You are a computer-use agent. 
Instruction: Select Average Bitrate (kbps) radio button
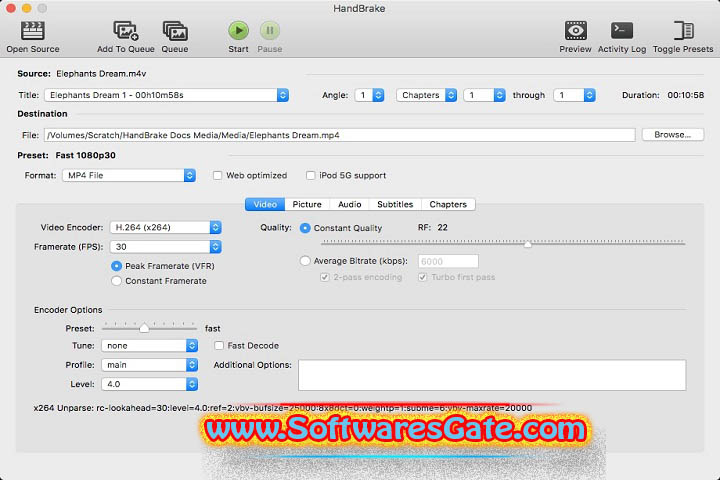[305, 261]
